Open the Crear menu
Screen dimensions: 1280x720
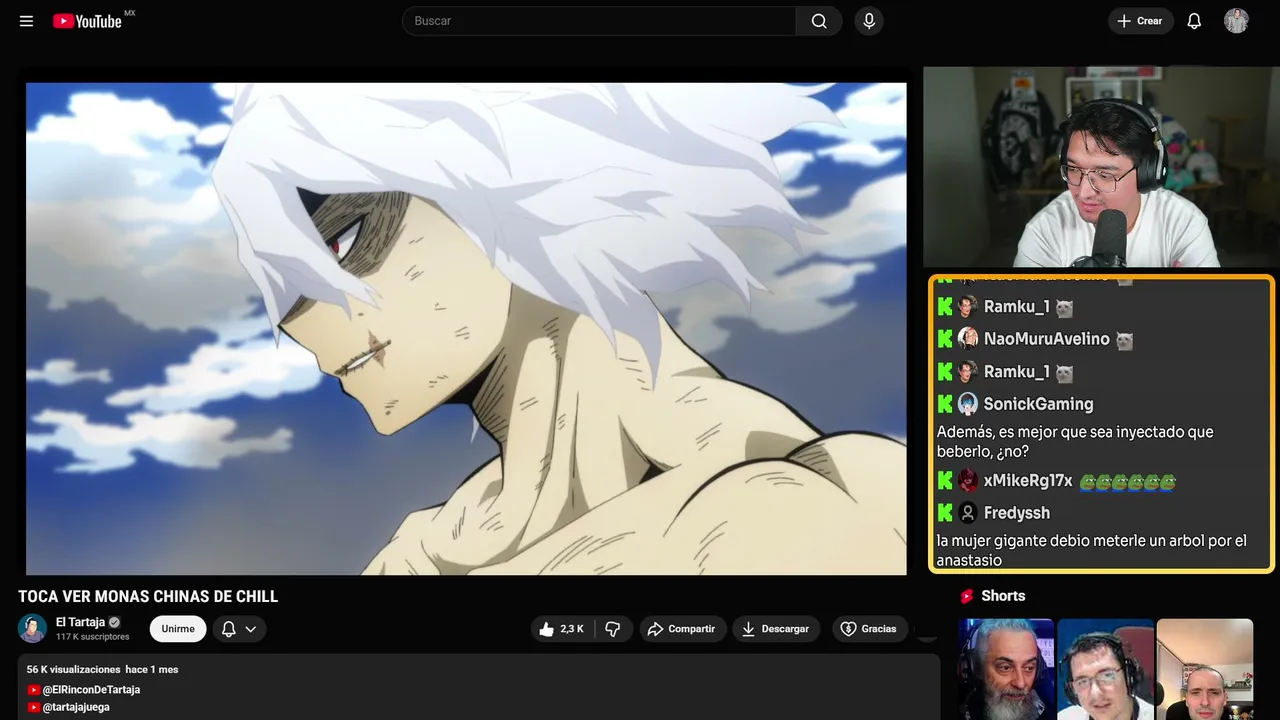click(1140, 21)
